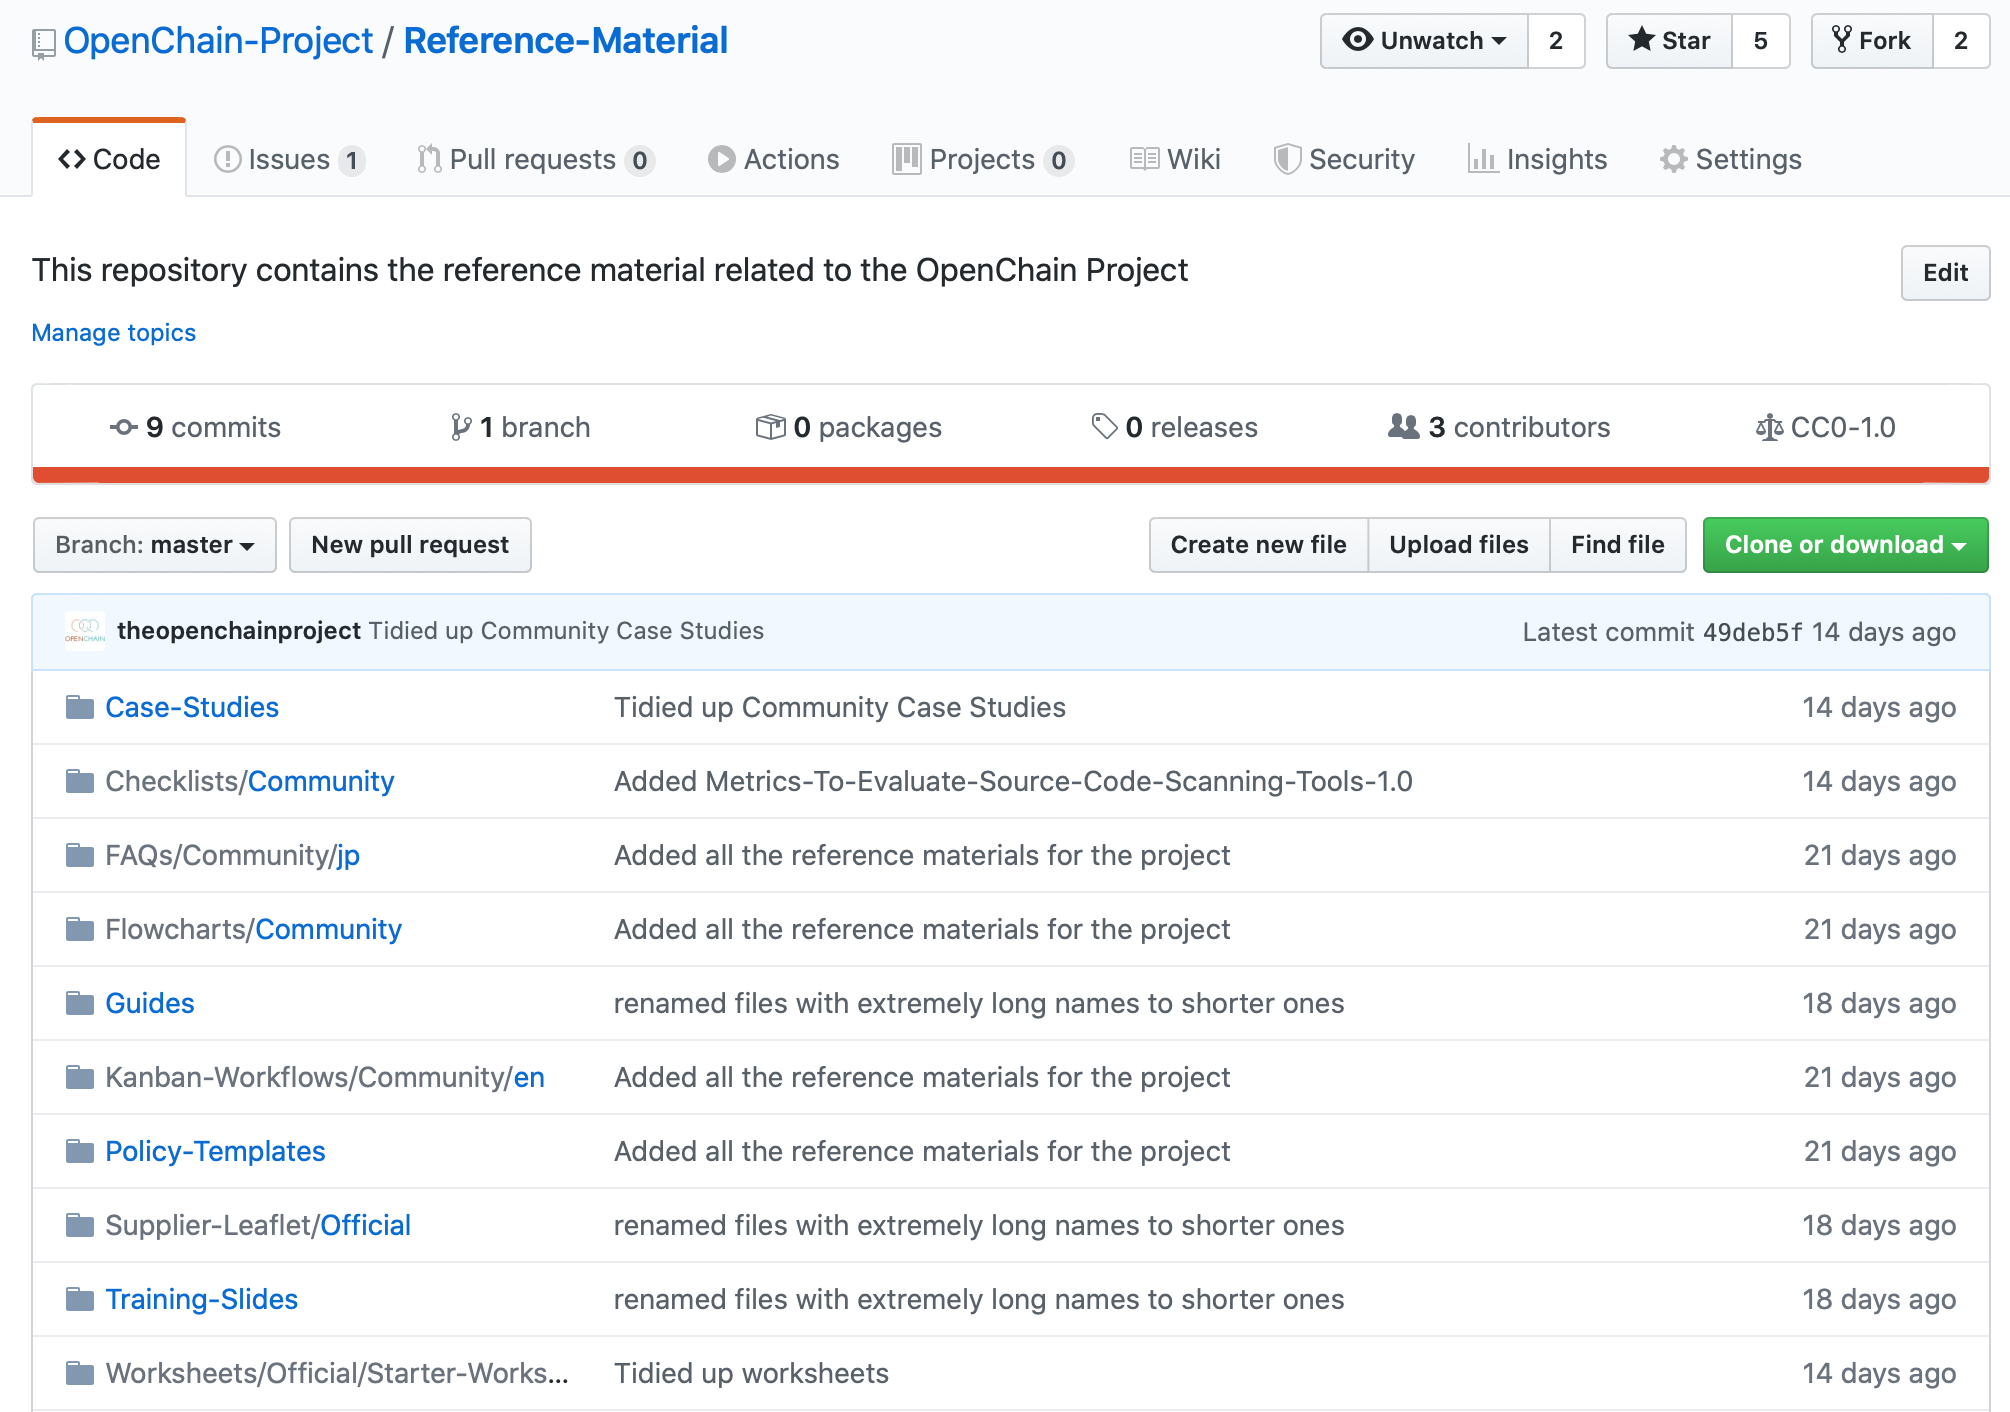Click the releases tag icon
Viewport: 2010px width, 1412px height.
point(1104,427)
